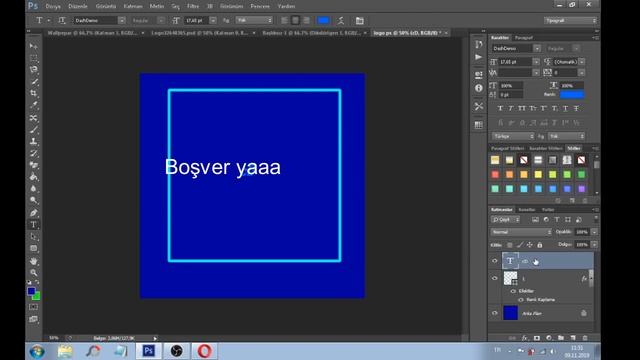Create a new layer
640x360 pixels.
click(573, 338)
